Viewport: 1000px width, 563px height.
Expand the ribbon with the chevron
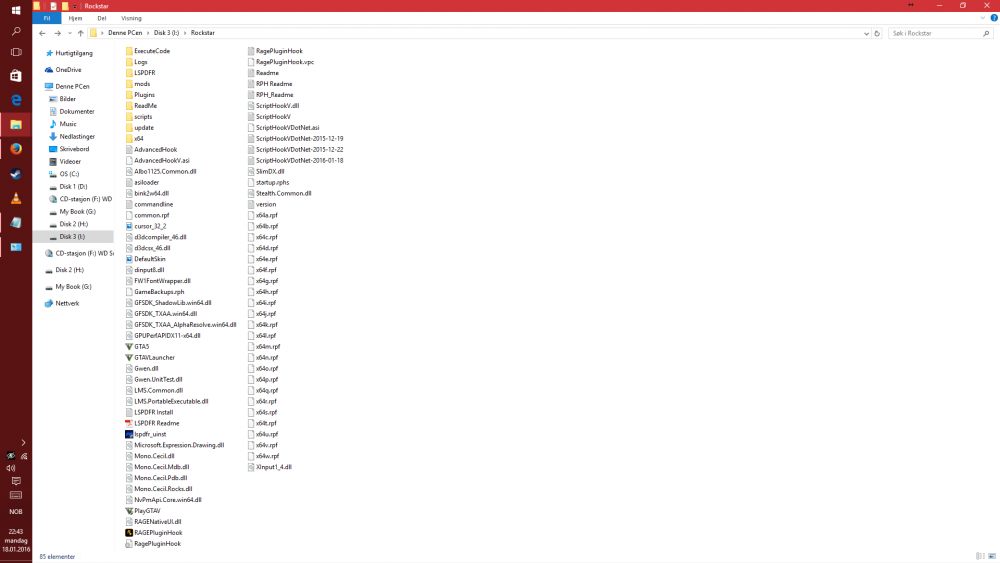pos(983,18)
